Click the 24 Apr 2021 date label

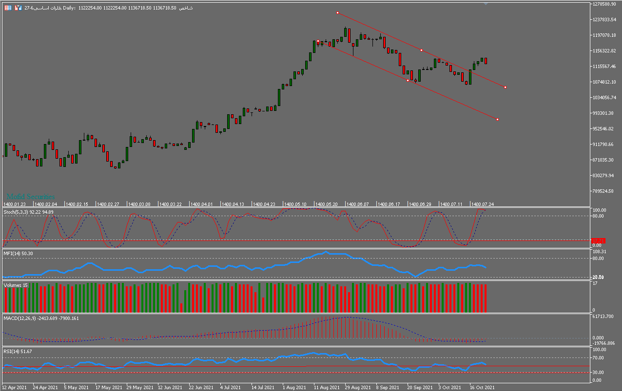(x=45, y=387)
